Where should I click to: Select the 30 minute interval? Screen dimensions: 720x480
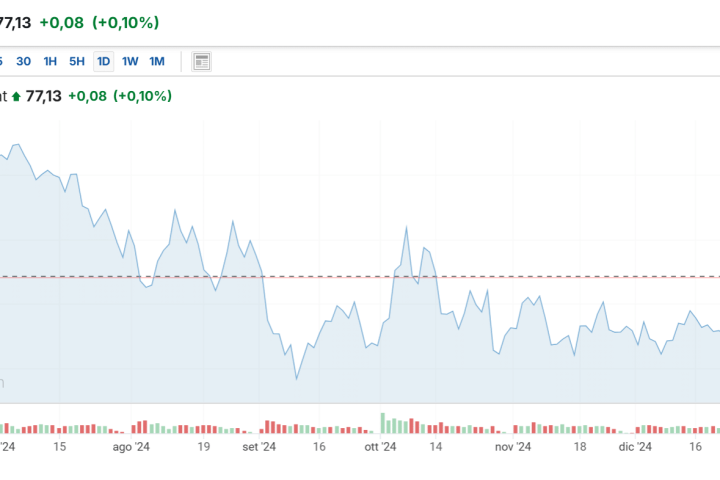23,61
